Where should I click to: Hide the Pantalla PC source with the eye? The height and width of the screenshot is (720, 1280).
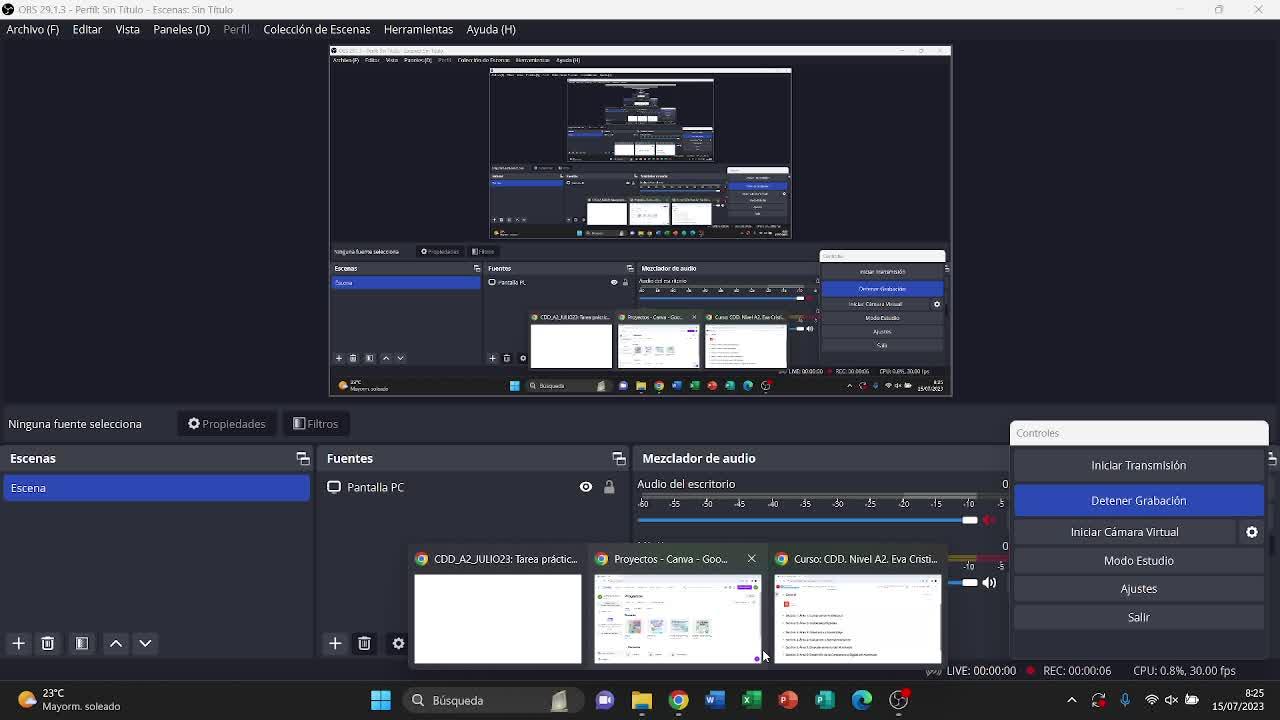click(x=586, y=487)
